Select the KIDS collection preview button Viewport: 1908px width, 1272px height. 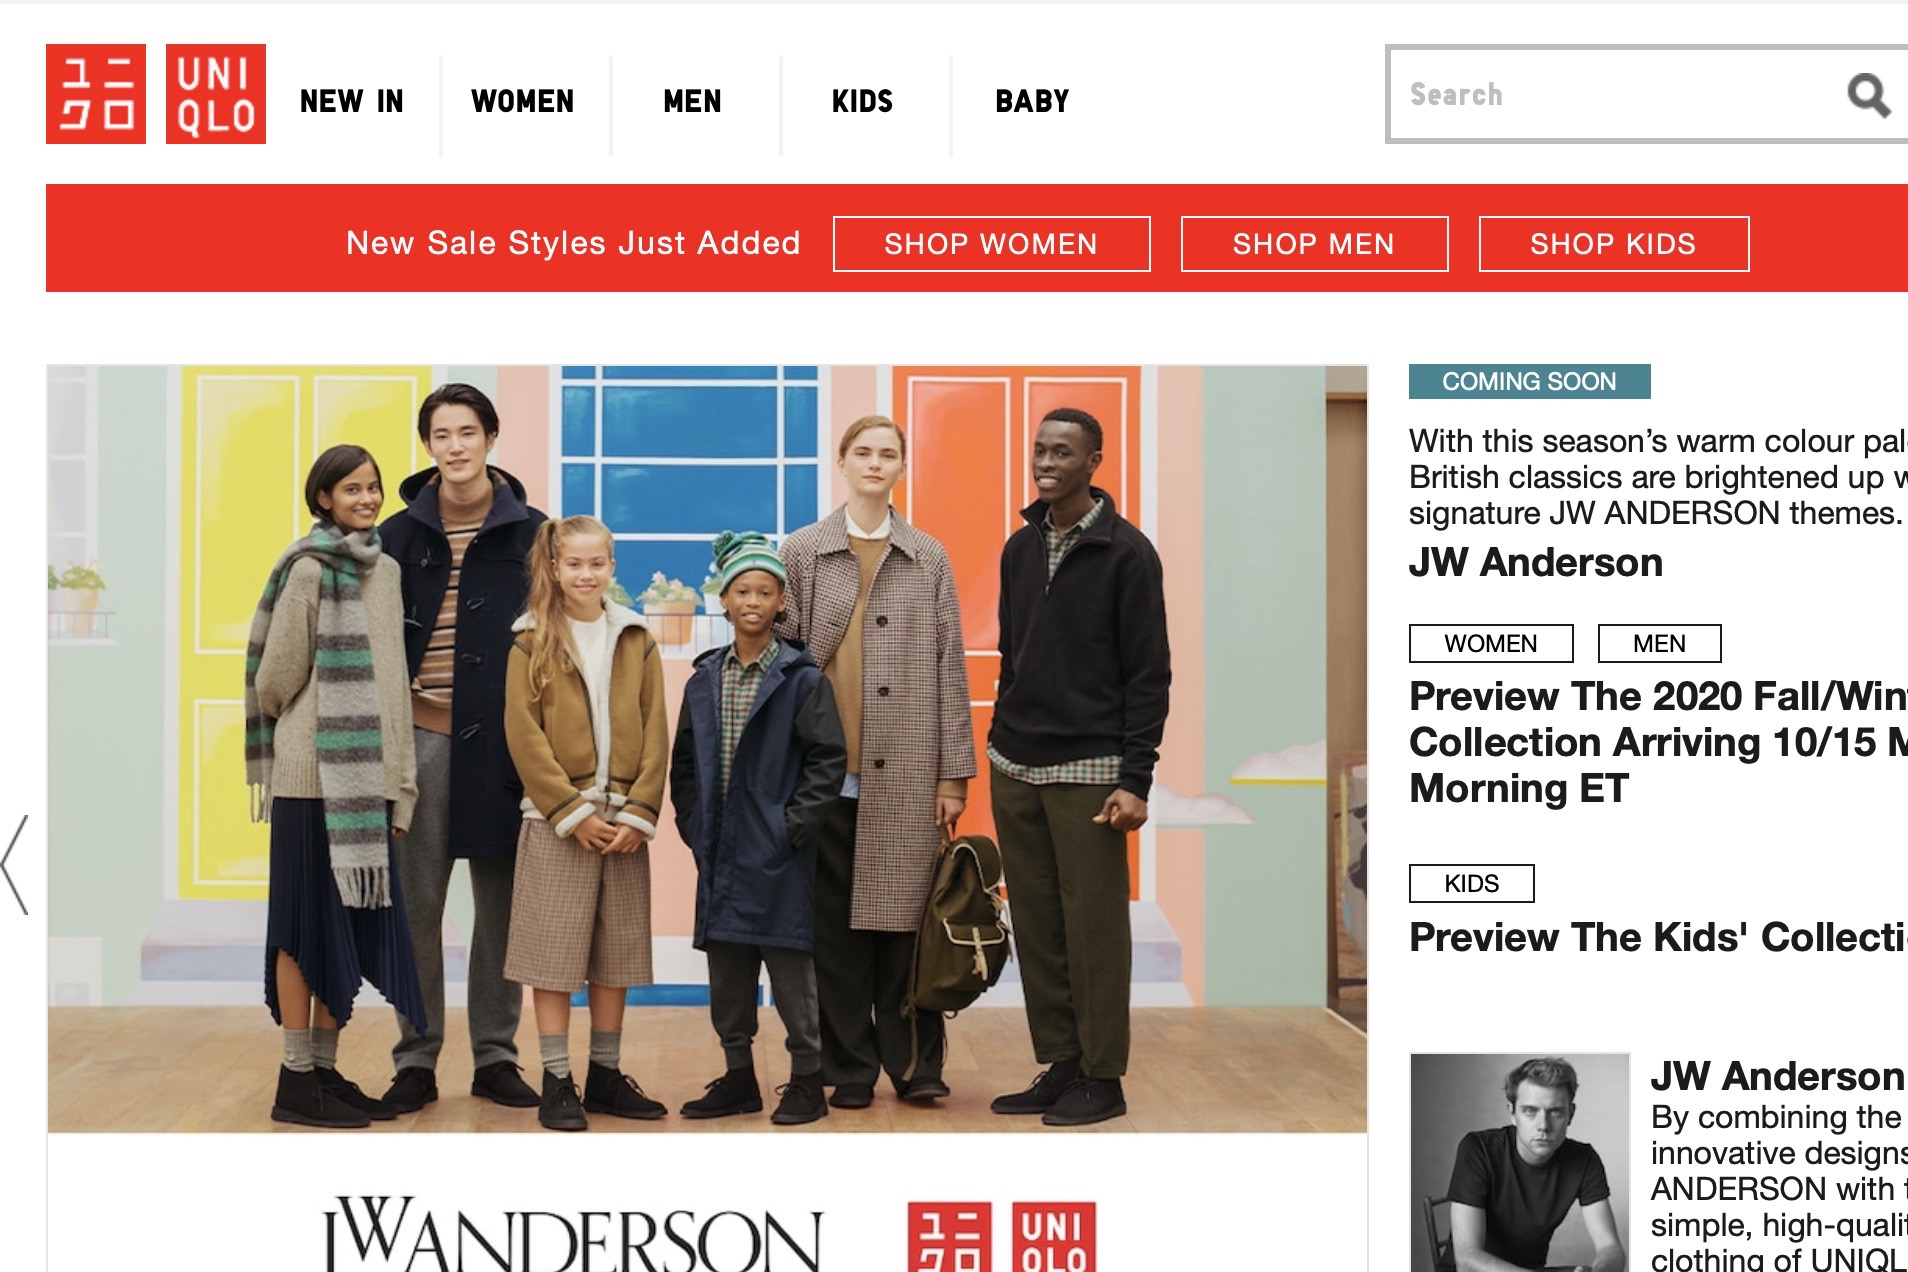point(1472,883)
